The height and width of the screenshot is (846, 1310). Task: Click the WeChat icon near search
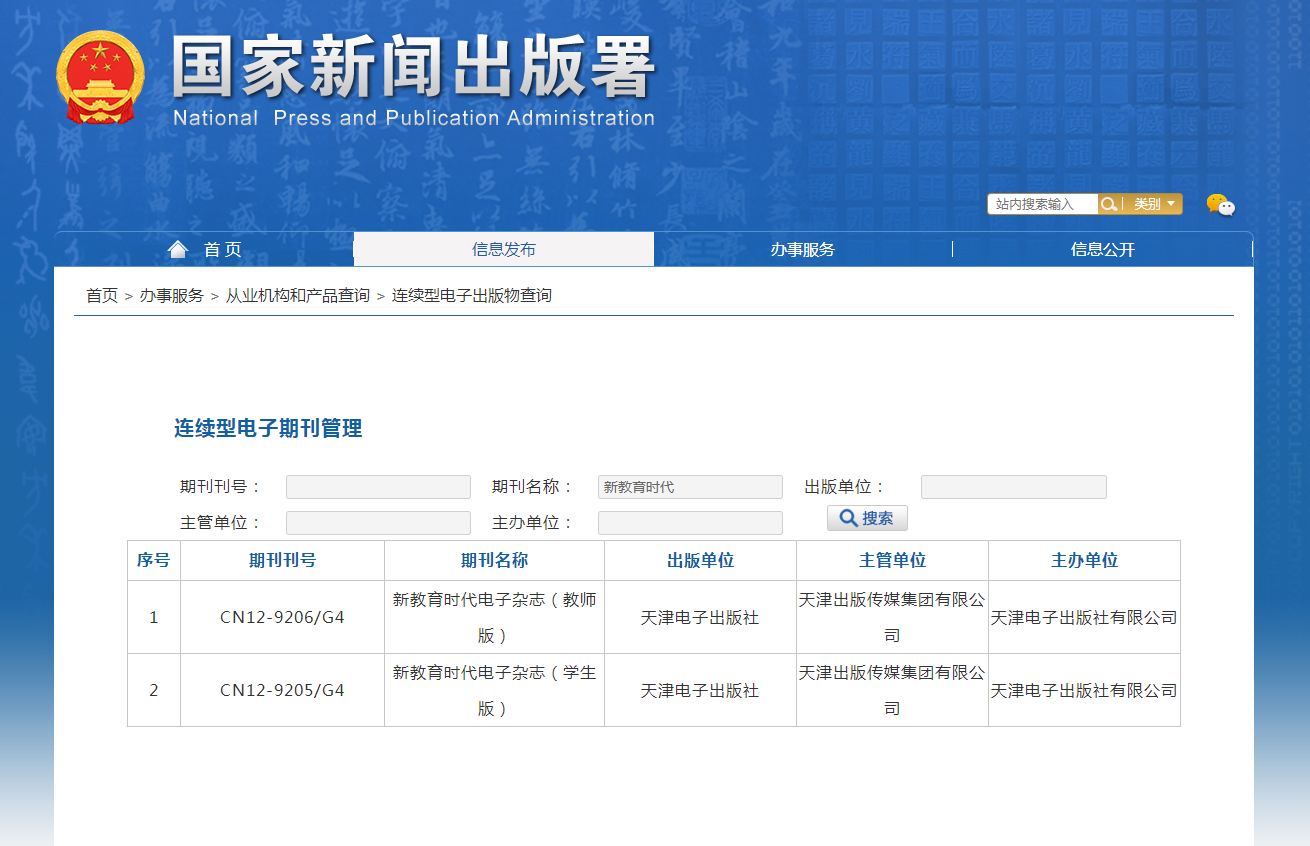(x=1220, y=205)
